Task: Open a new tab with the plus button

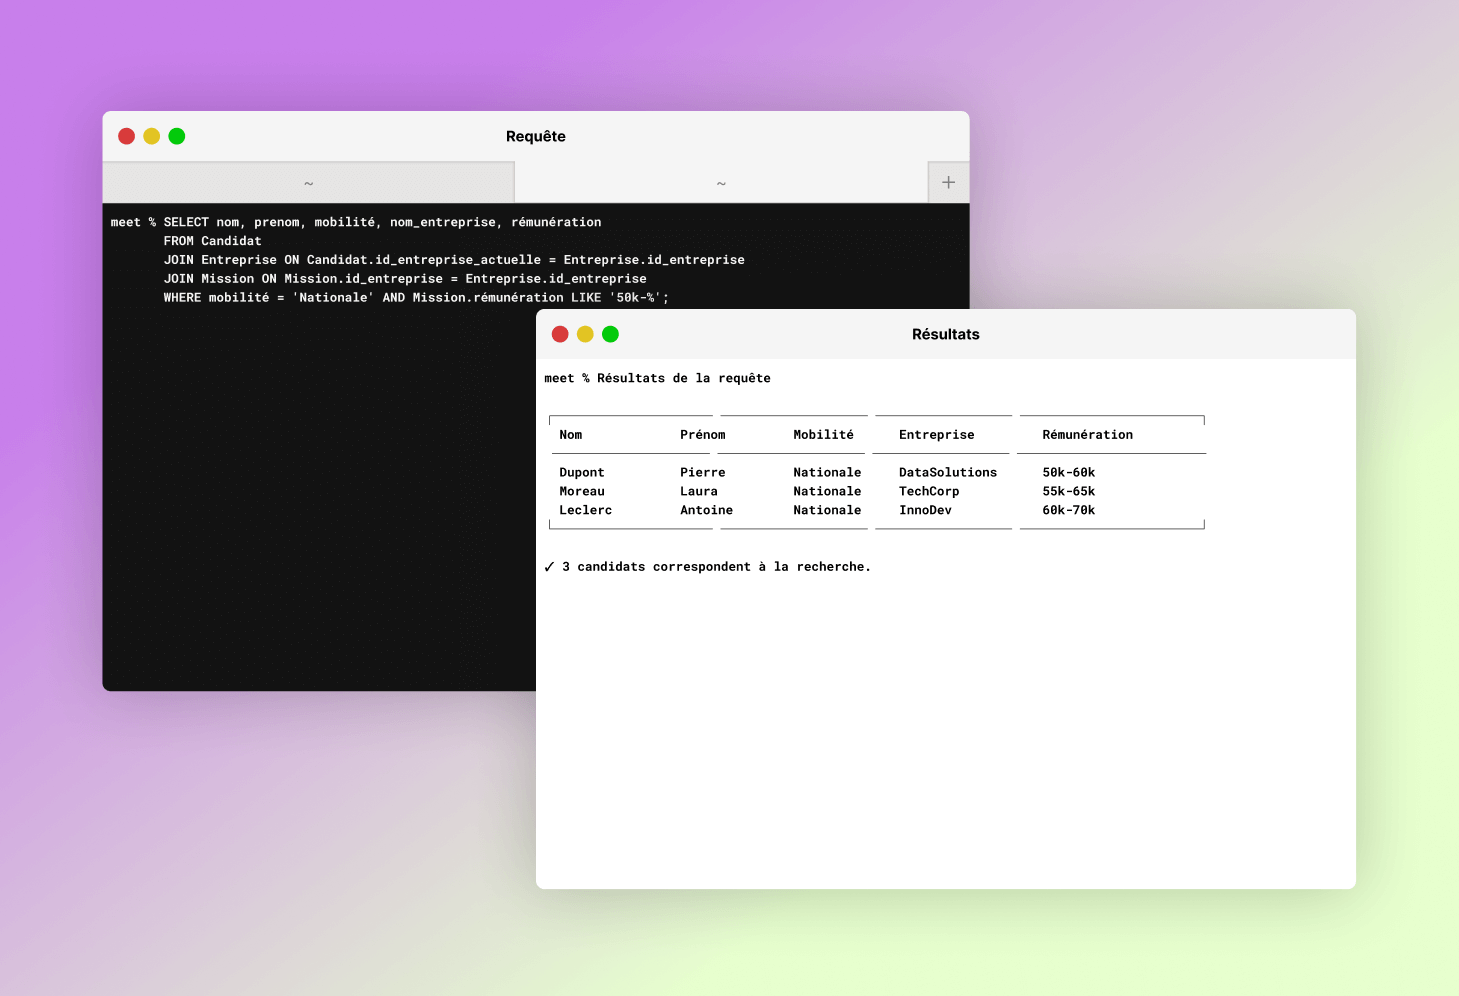Action: [x=948, y=182]
